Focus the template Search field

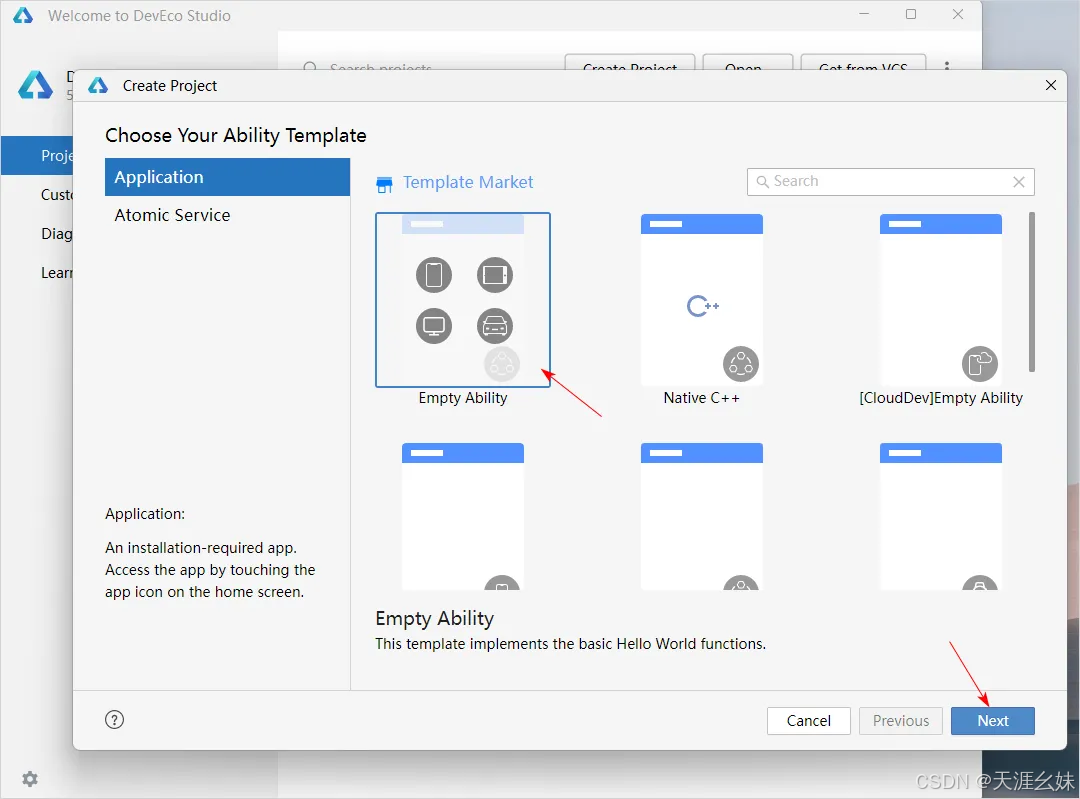pyautogui.click(x=891, y=182)
